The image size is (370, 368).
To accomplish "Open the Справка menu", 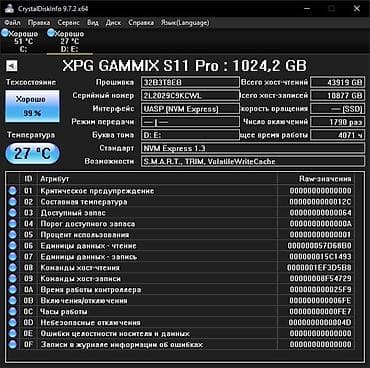I will tap(141, 23).
